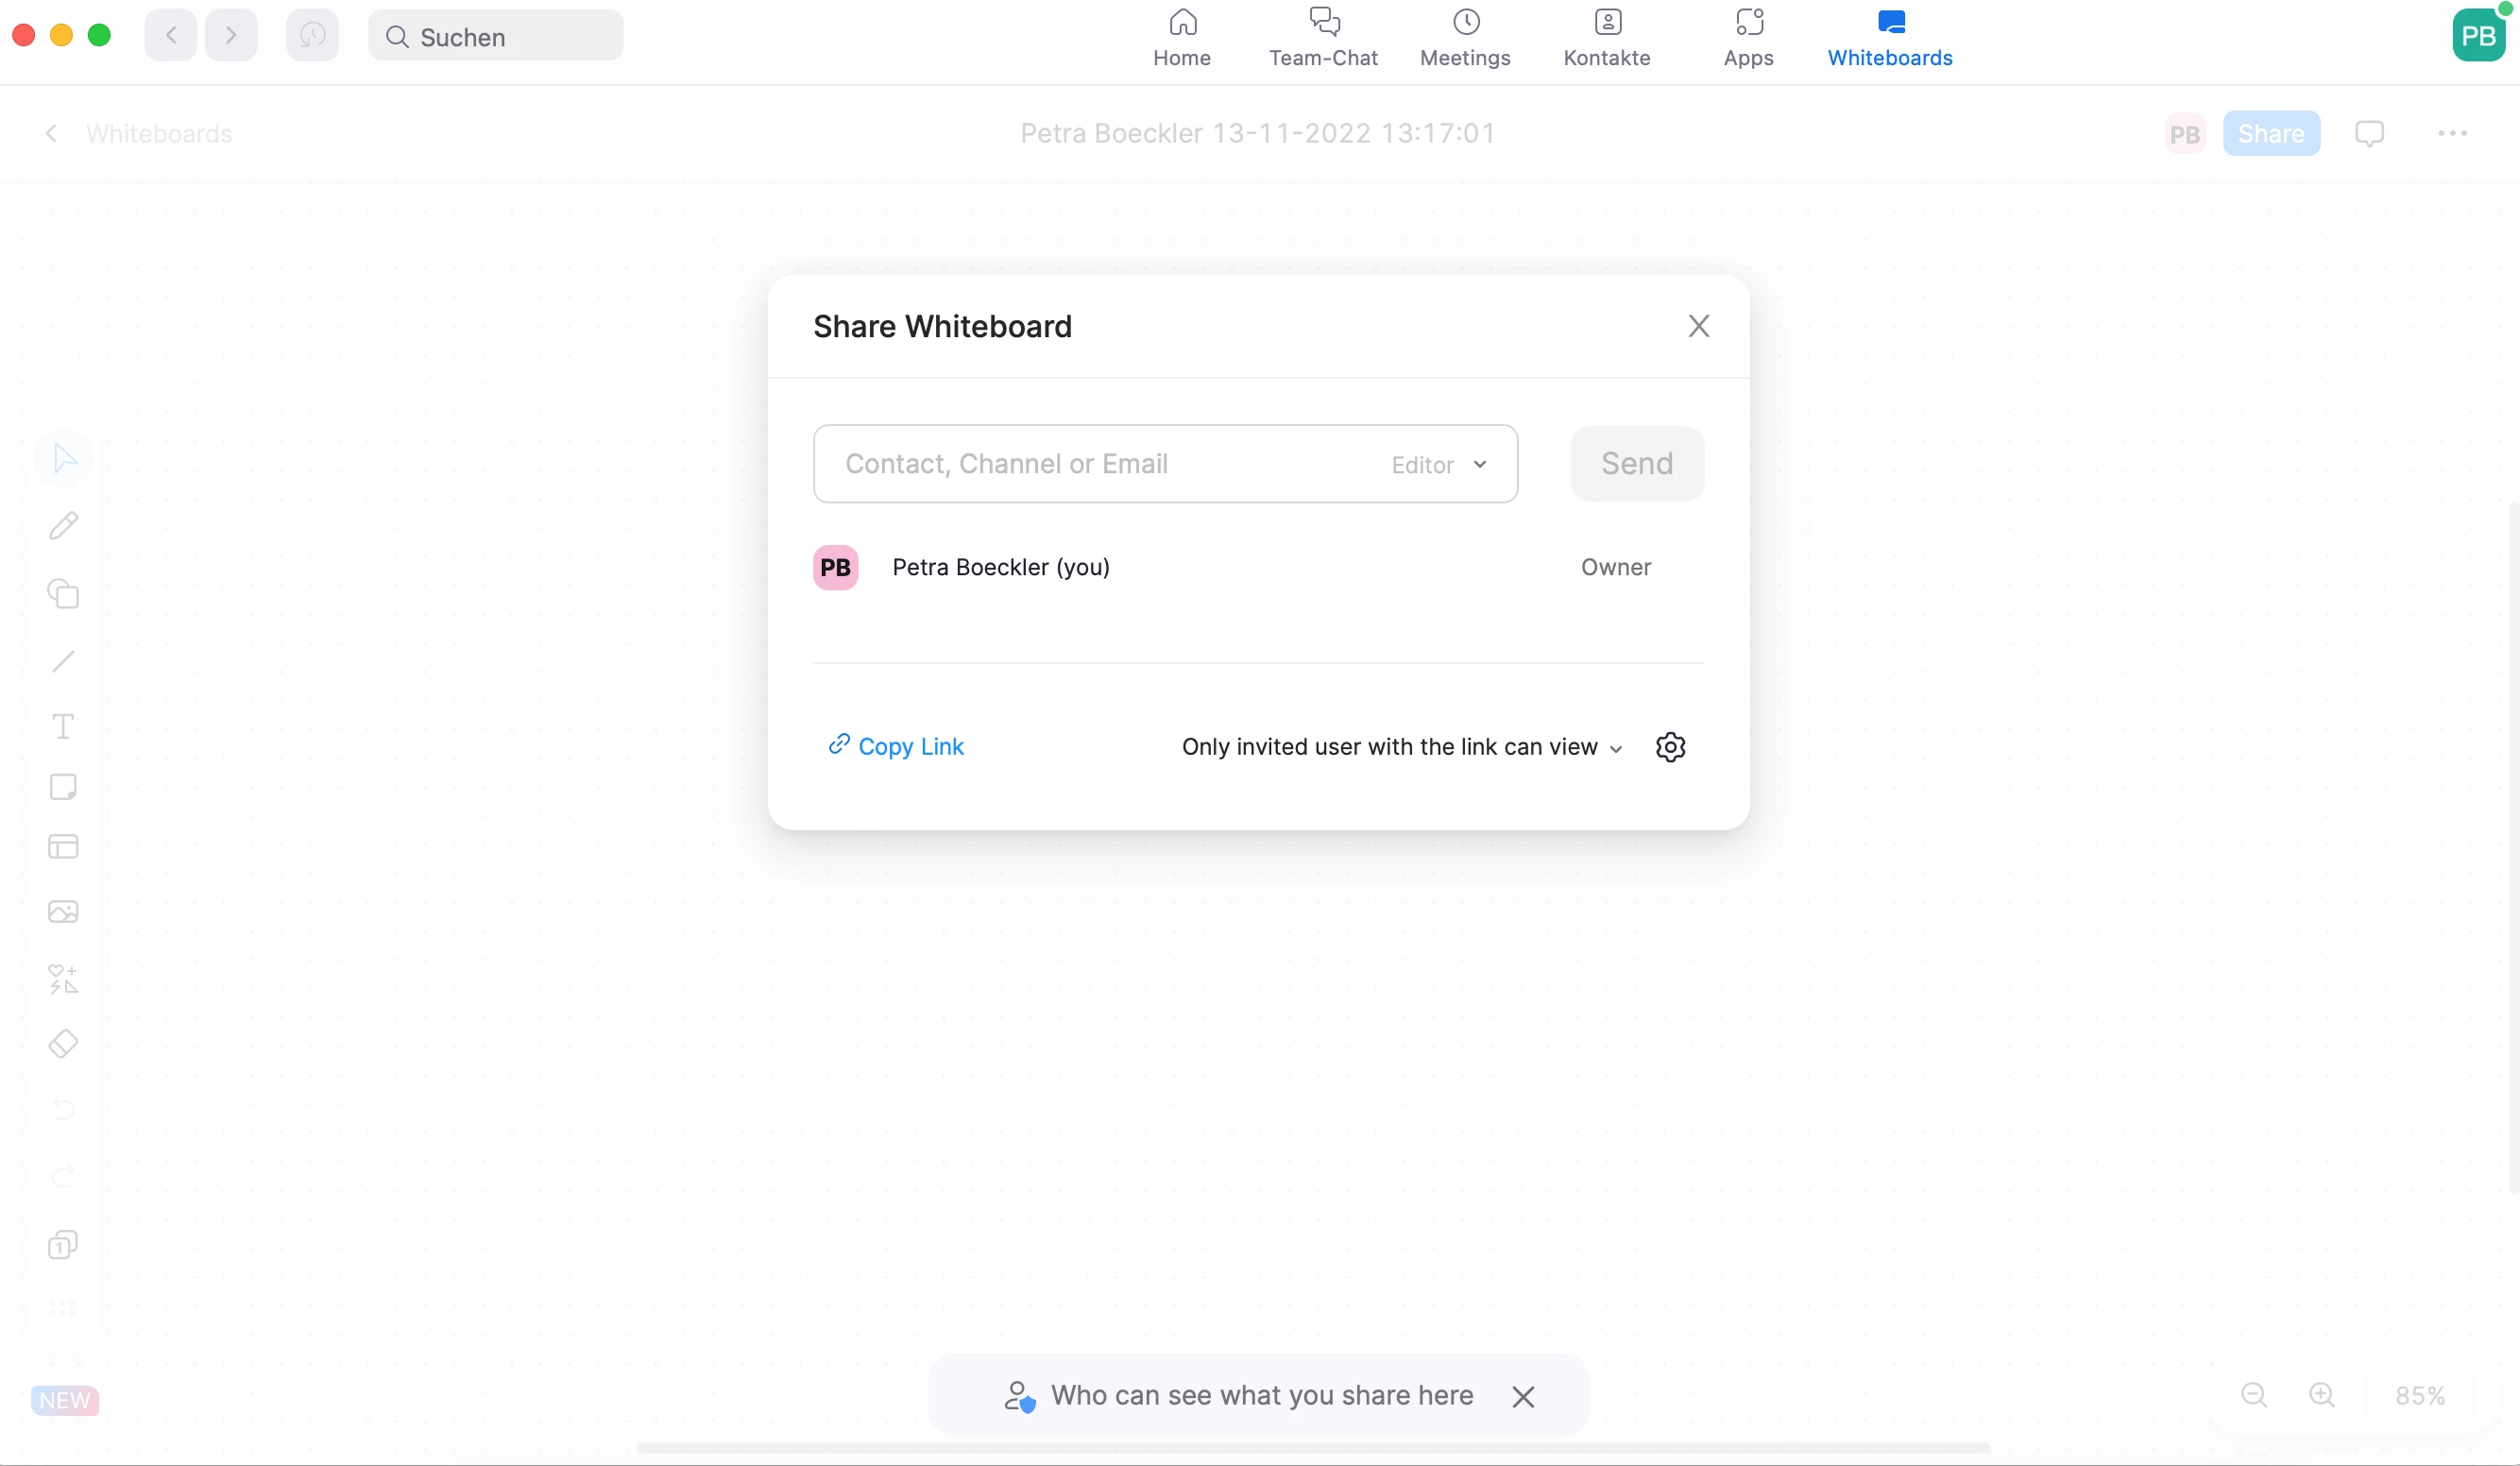This screenshot has height=1466, width=2520.
Task: Open the comments panel icon
Action: 2369,133
